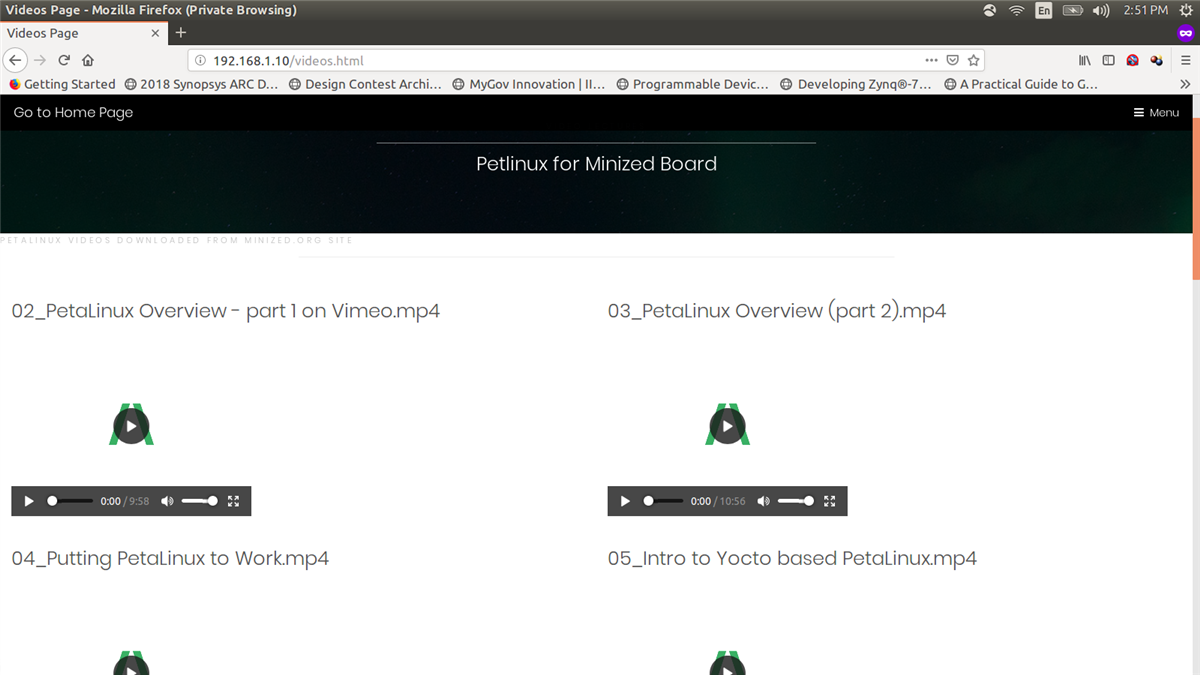Open Developing Zynq bookmark

click(856, 84)
